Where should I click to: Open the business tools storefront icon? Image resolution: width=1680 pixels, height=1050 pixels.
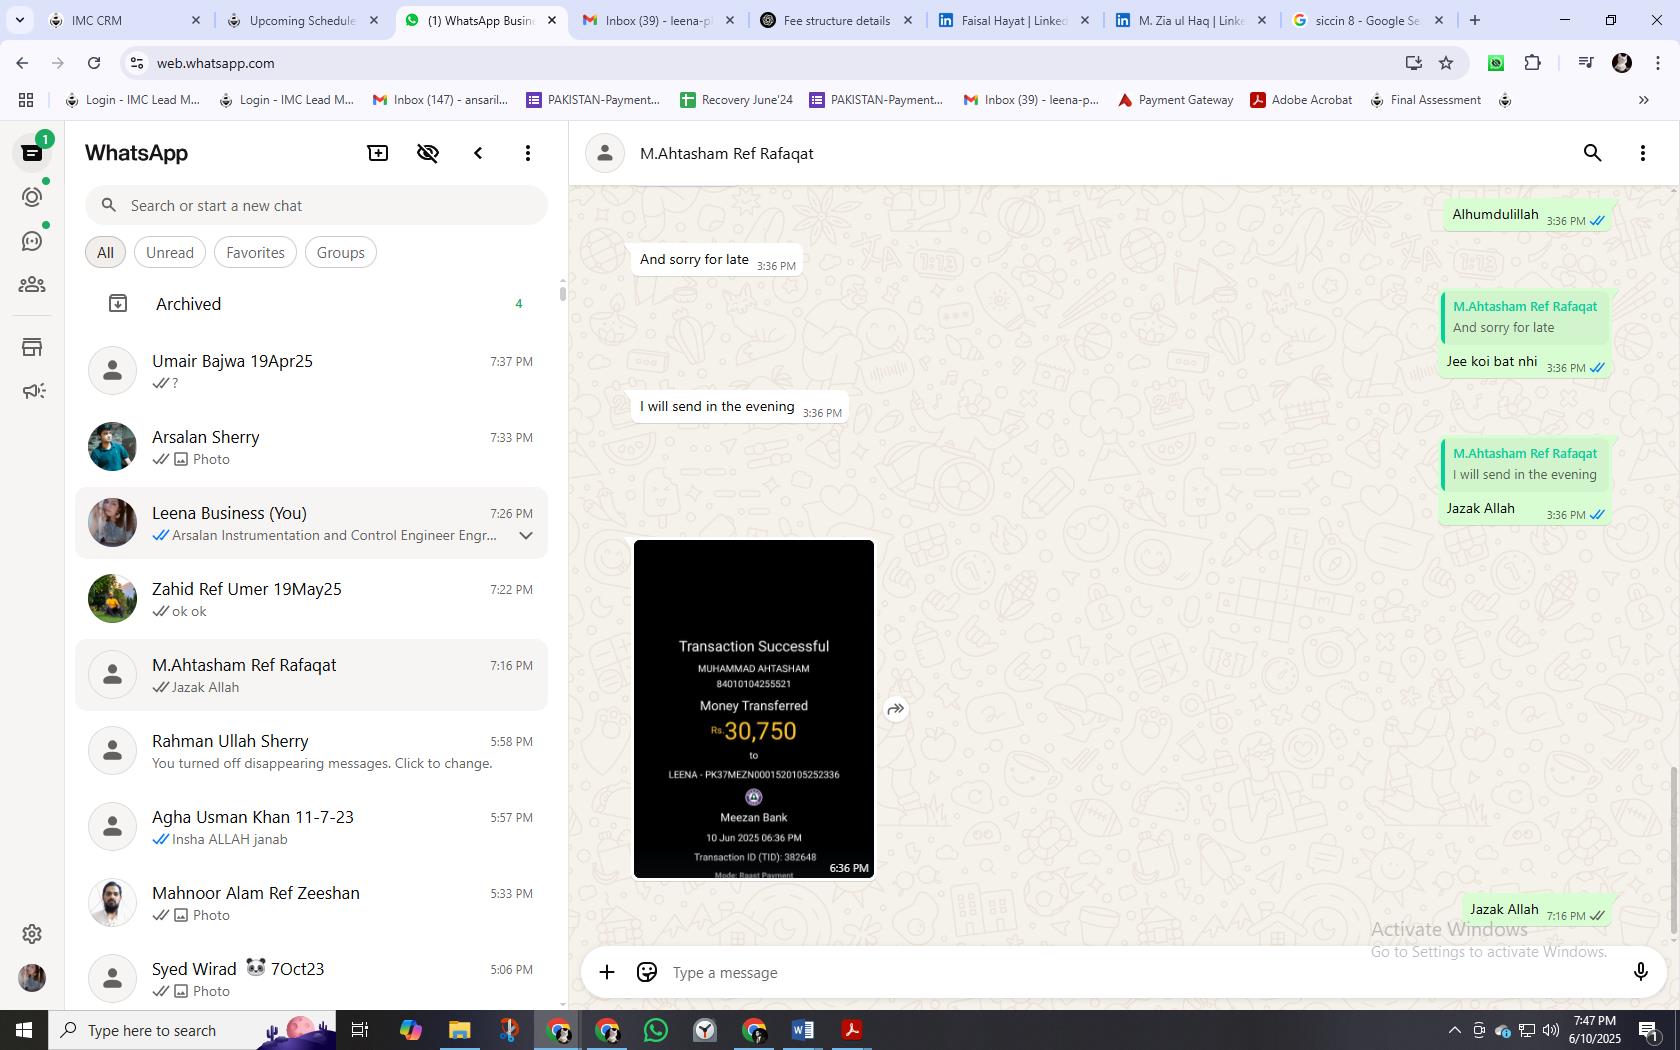click(x=32, y=347)
